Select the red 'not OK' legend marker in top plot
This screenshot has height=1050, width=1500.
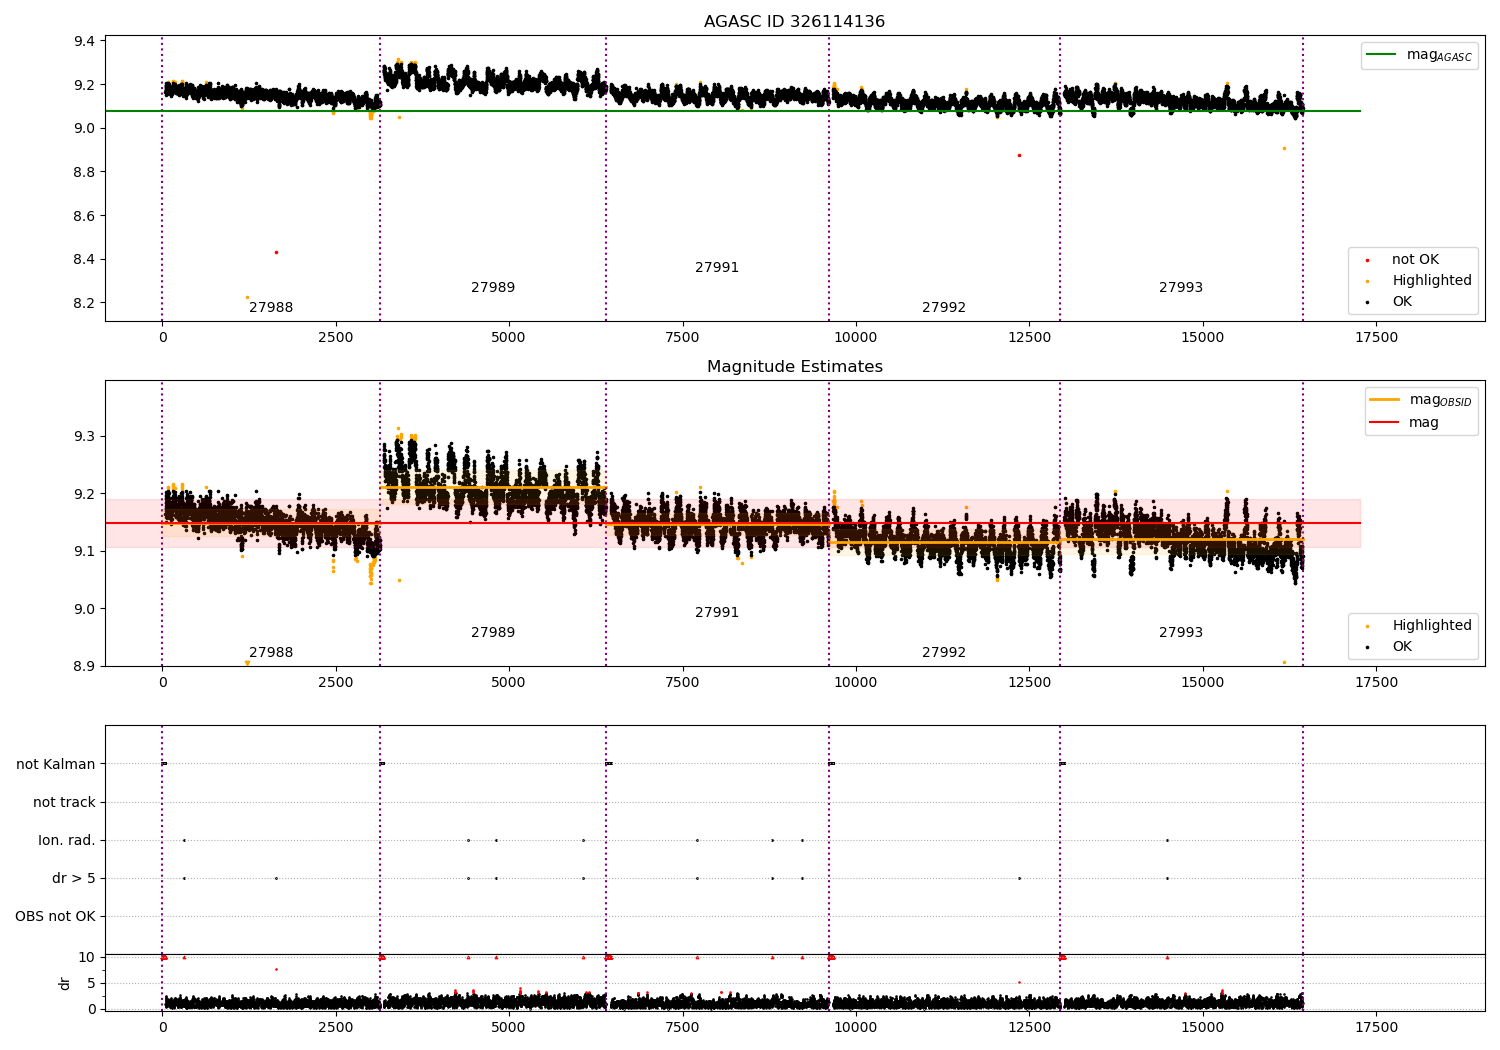pos(1367,260)
